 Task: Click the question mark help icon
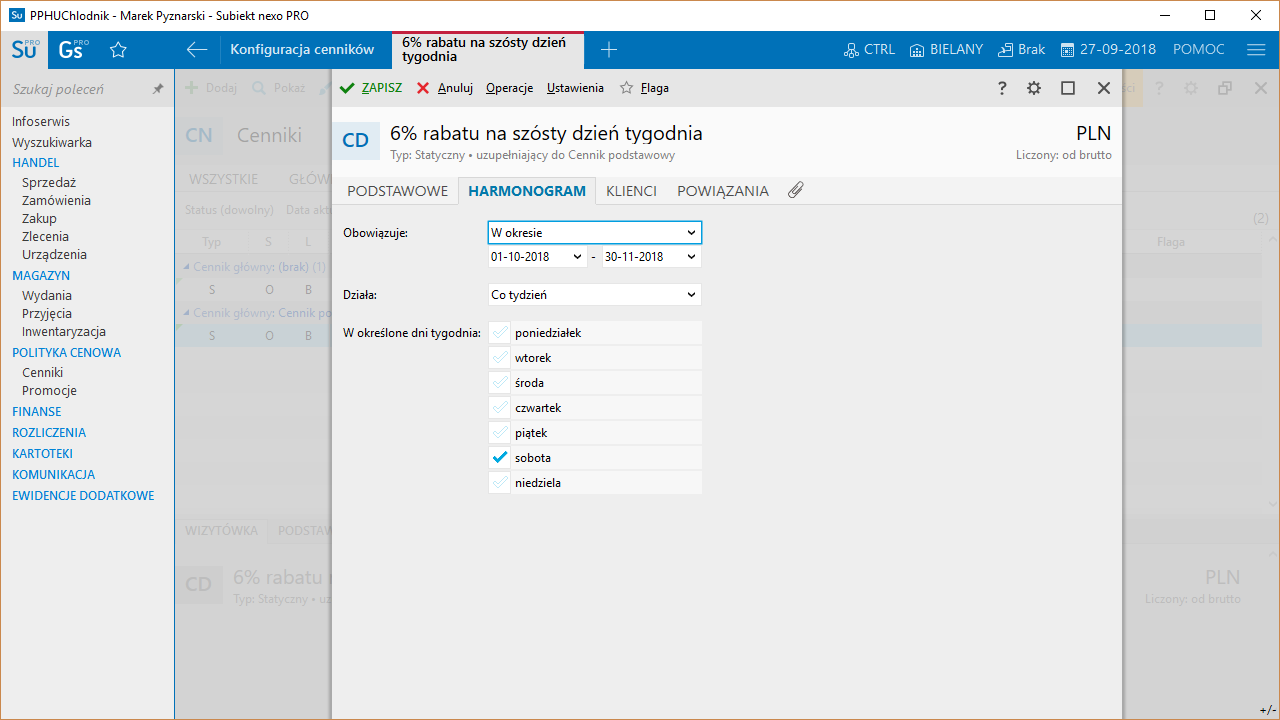1002,88
